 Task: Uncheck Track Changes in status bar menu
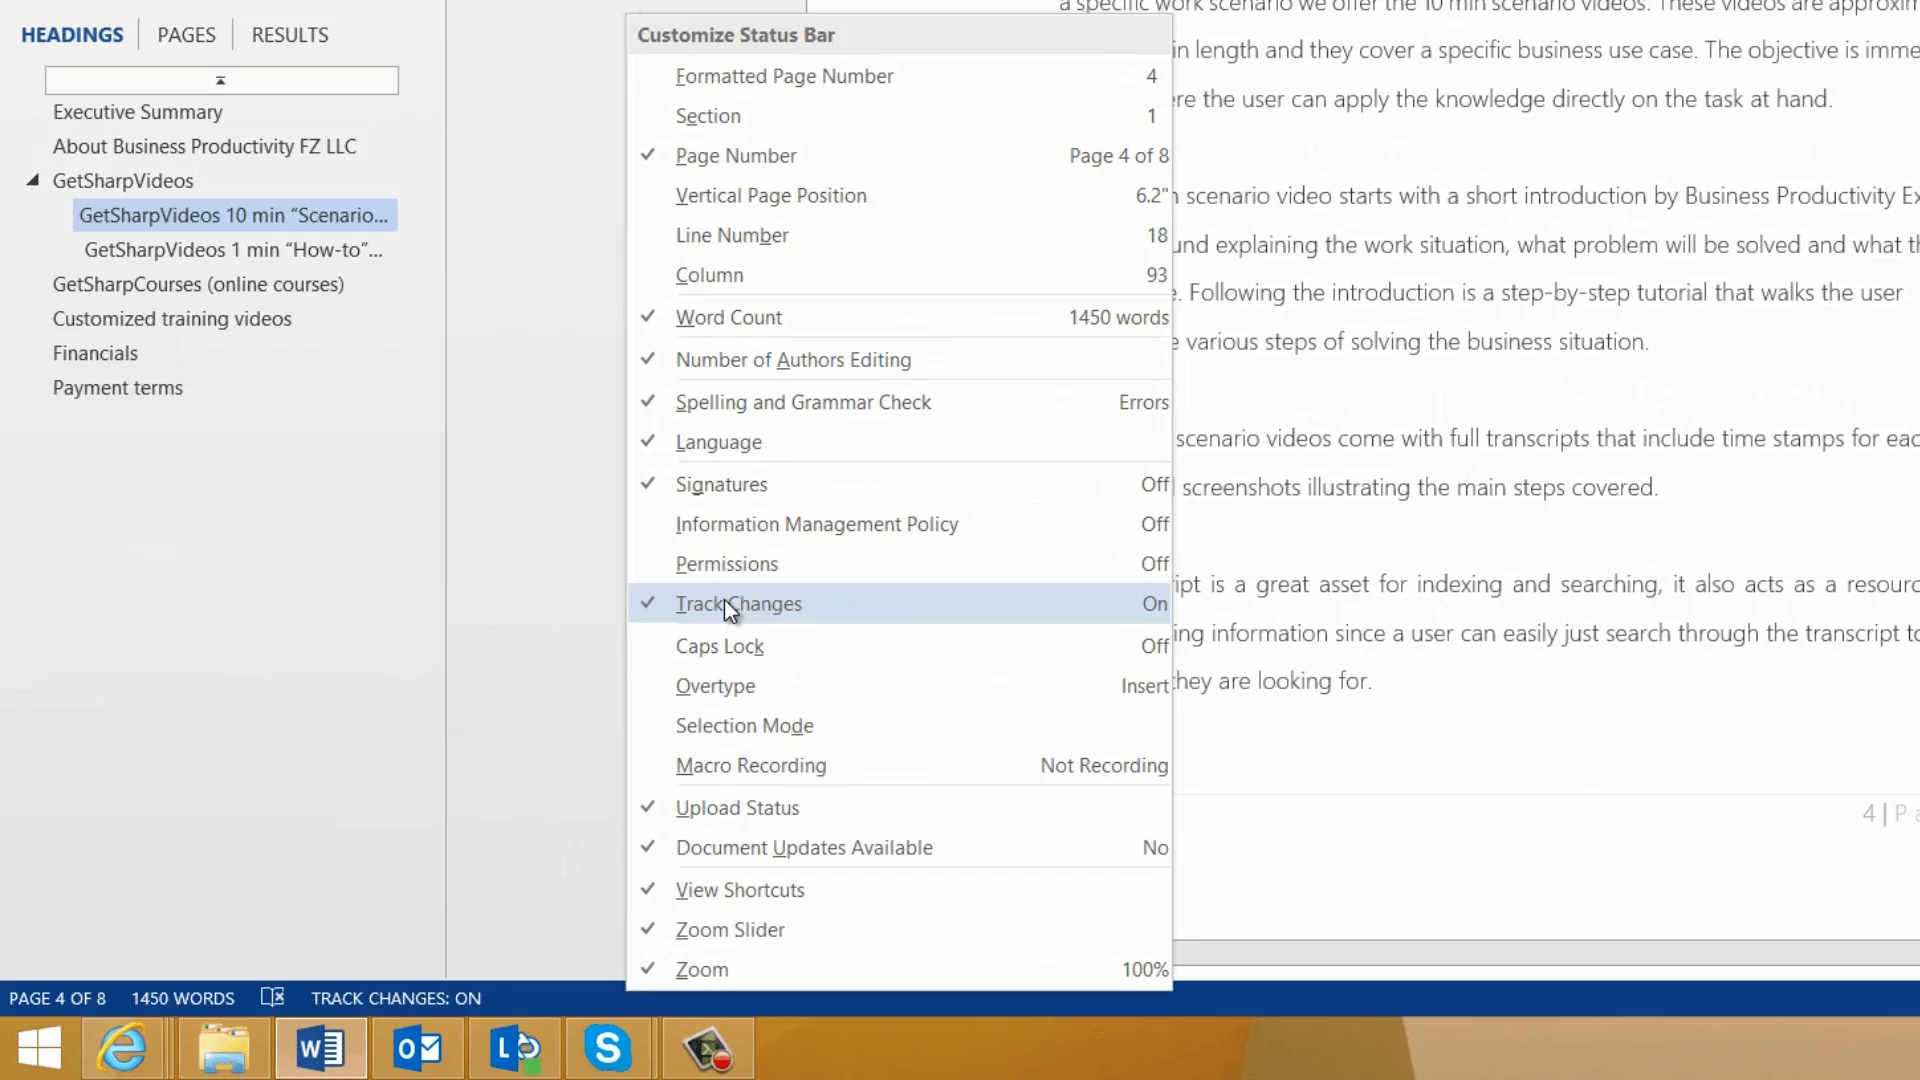(739, 604)
